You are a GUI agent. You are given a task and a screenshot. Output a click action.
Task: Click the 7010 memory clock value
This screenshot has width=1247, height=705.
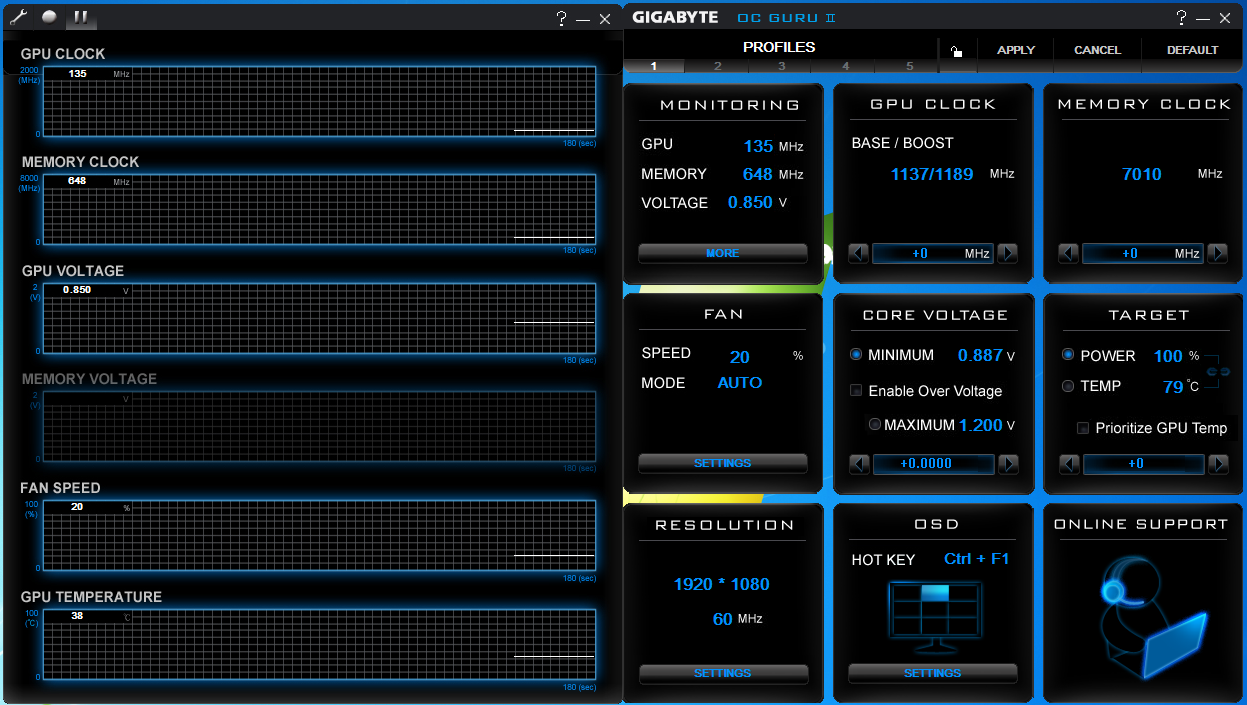[1142, 174]
